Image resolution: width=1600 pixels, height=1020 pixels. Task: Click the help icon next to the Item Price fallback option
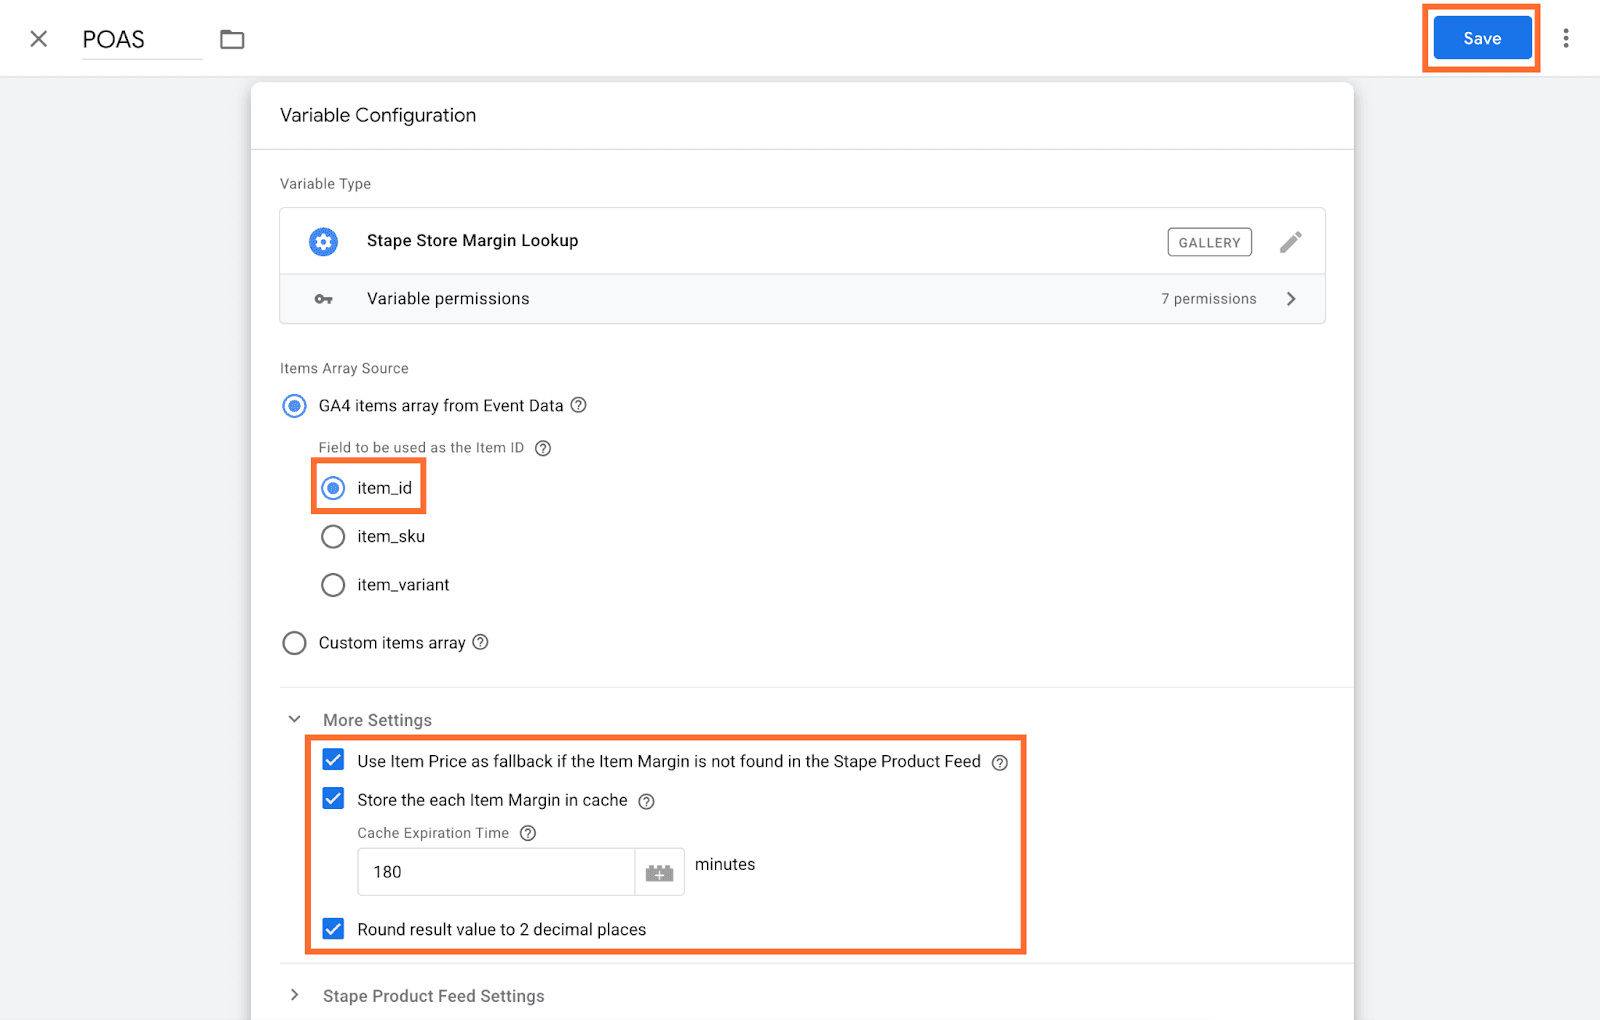(x=1000, y=761)
